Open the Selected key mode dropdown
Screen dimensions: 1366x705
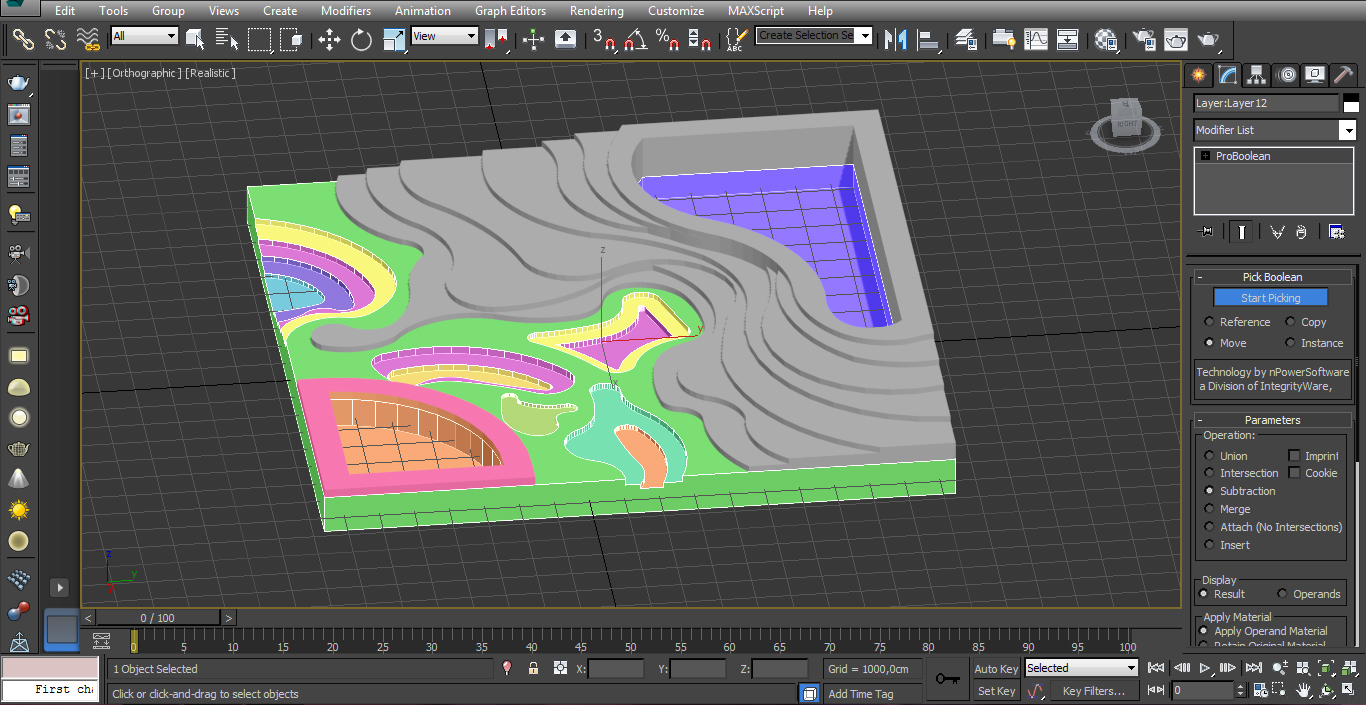pyautogui.click(x=1082, y=668)
